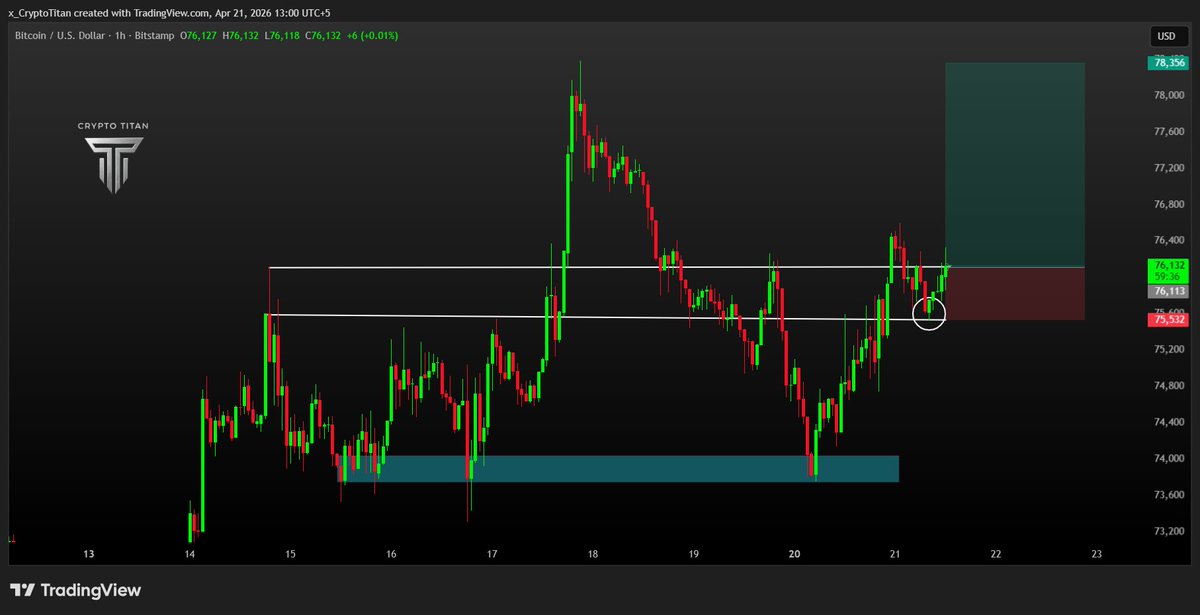The width and height of the screenshot is (1200, 615).
Task: Click 77,200 on the price scale
Action: coord(1169,168)
